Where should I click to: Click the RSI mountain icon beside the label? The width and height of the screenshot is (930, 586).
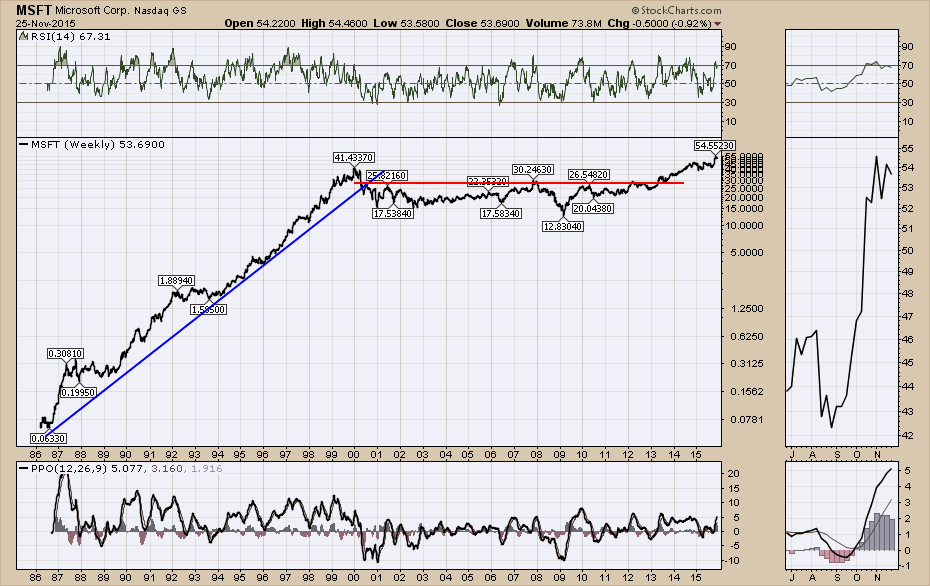(x=23, y=36)
